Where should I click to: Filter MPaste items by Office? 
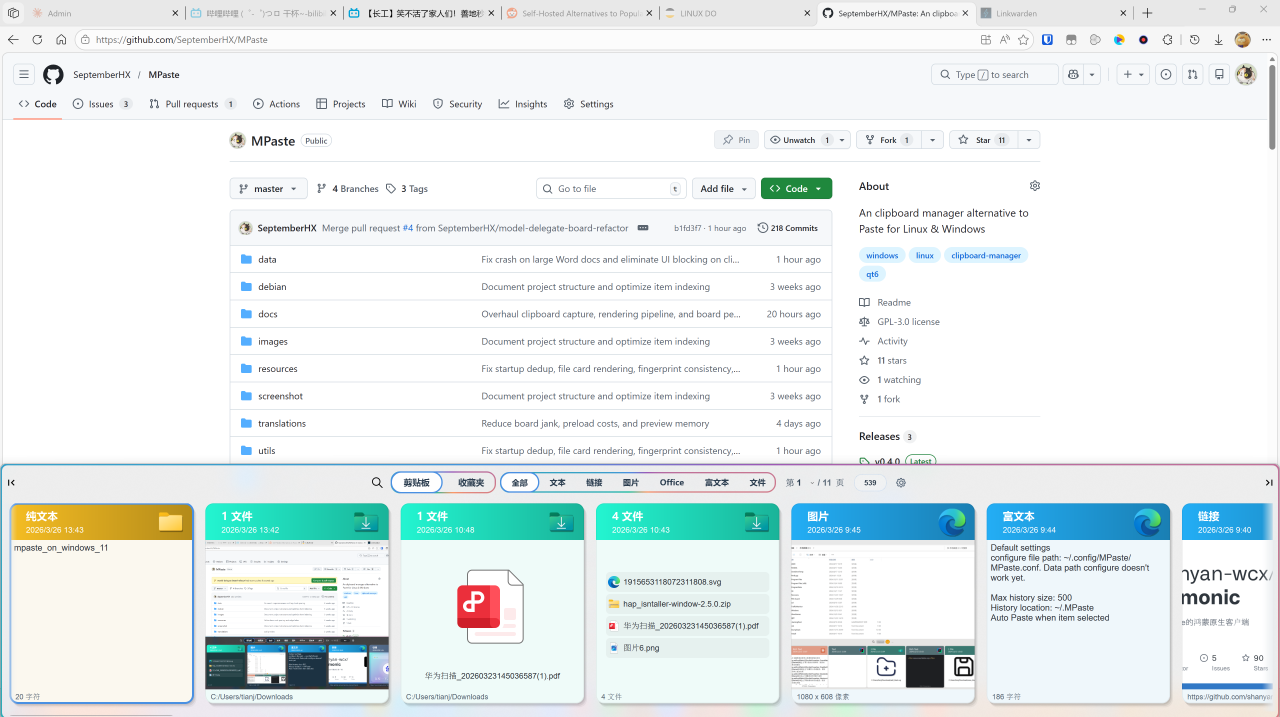pyautogui.click(x=672, y=483)
